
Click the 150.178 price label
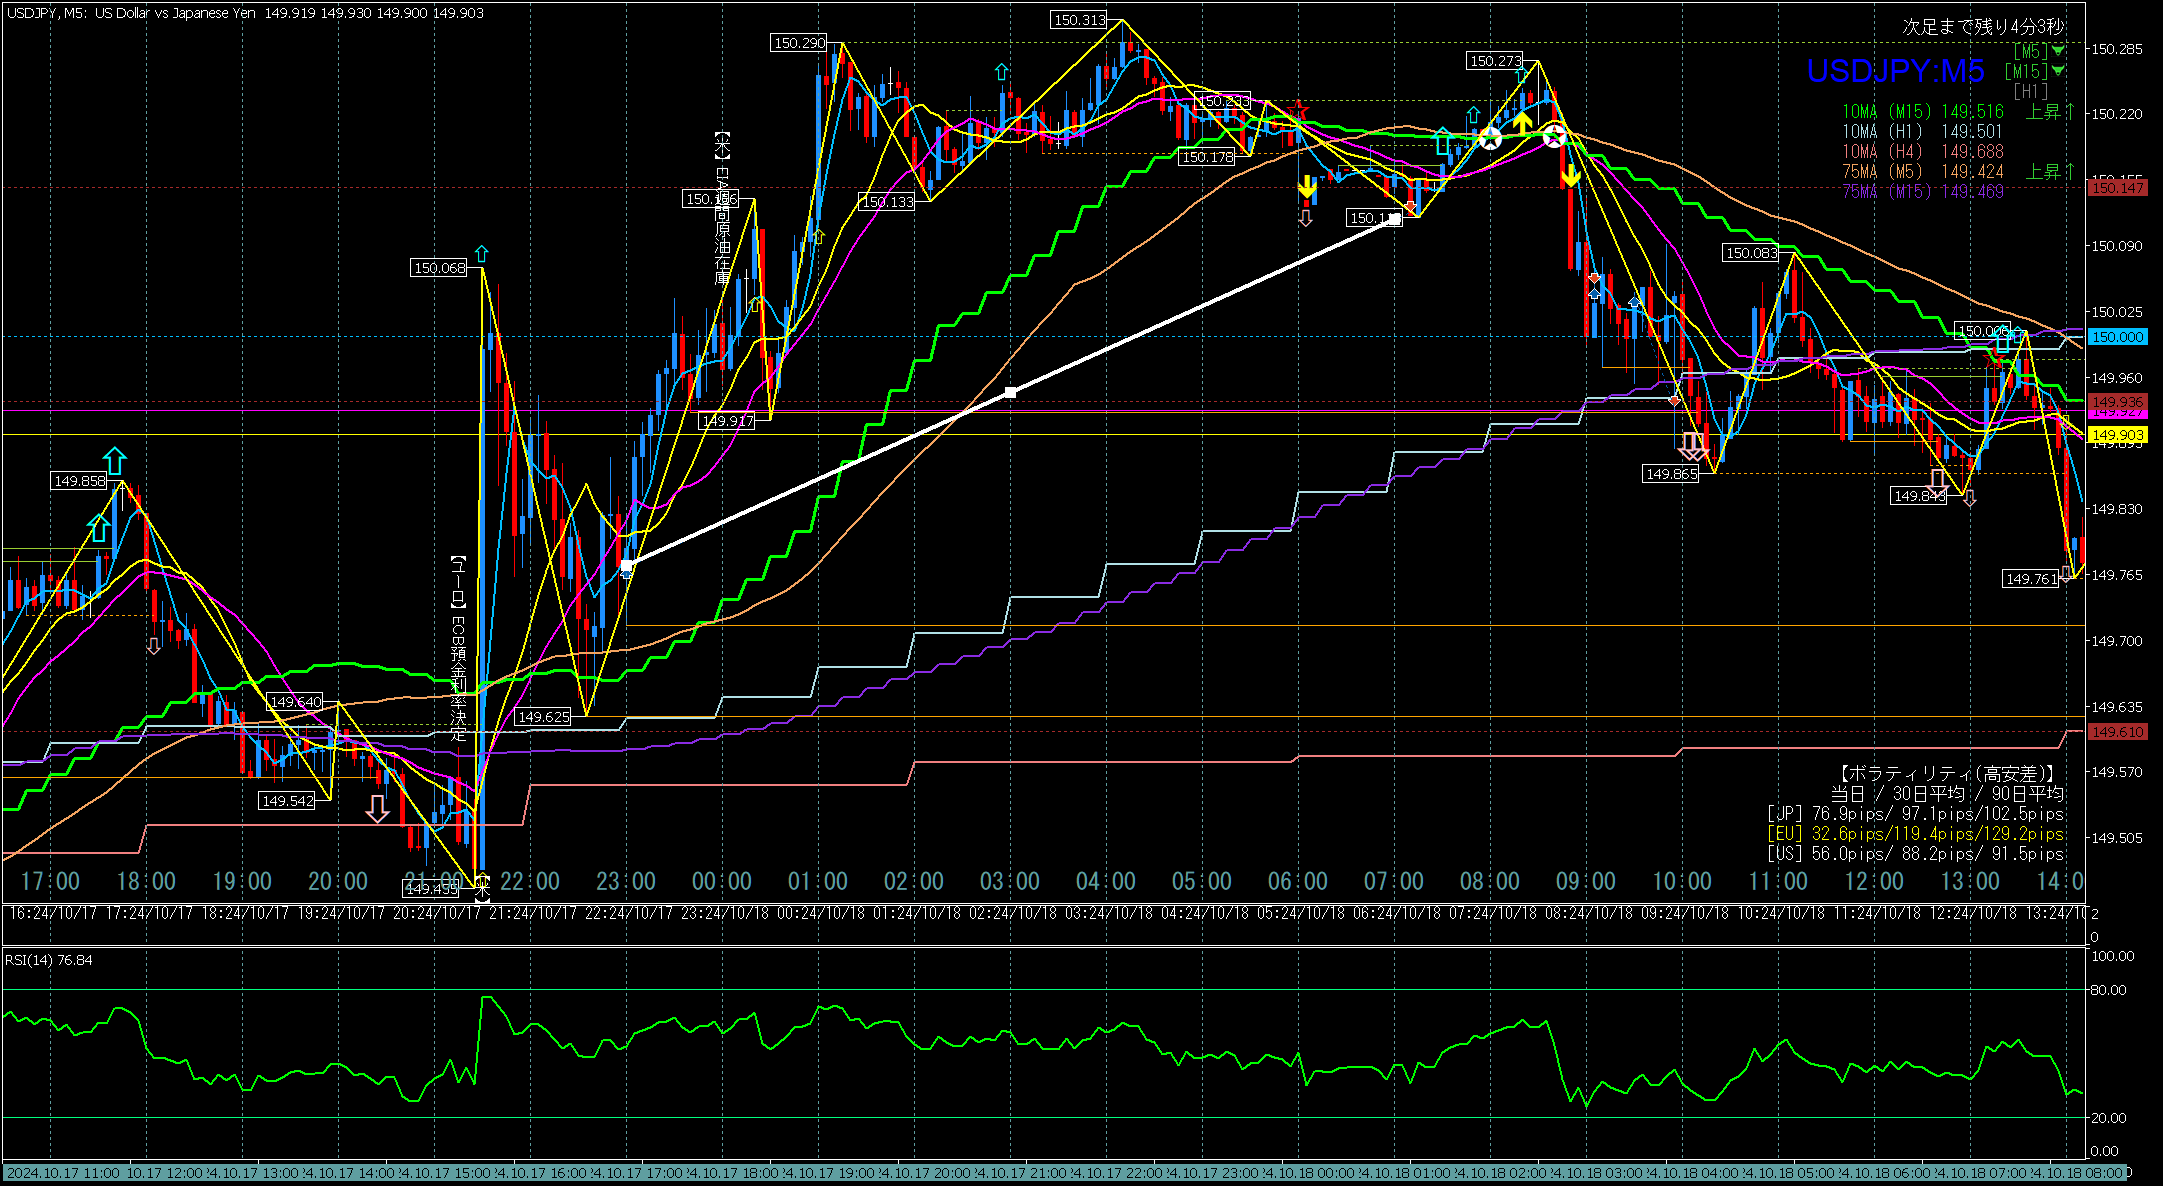pyautogui.click(x=1208, y=157)
